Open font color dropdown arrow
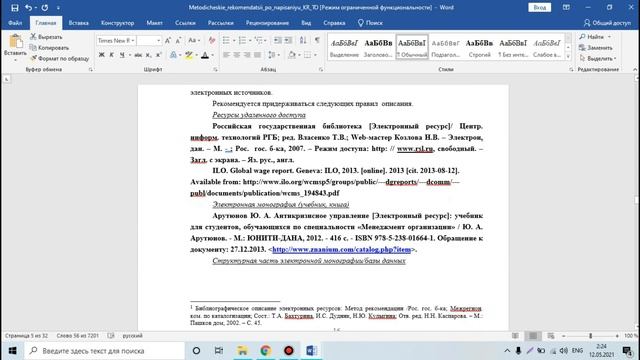640x360 pixels. coord(213,55)
